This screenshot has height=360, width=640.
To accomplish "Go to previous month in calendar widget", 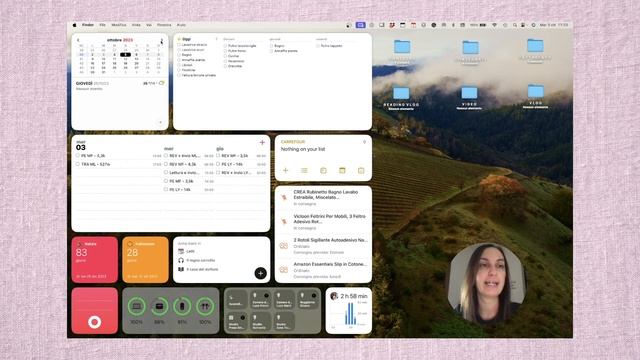I will click(x=78, y=40).
